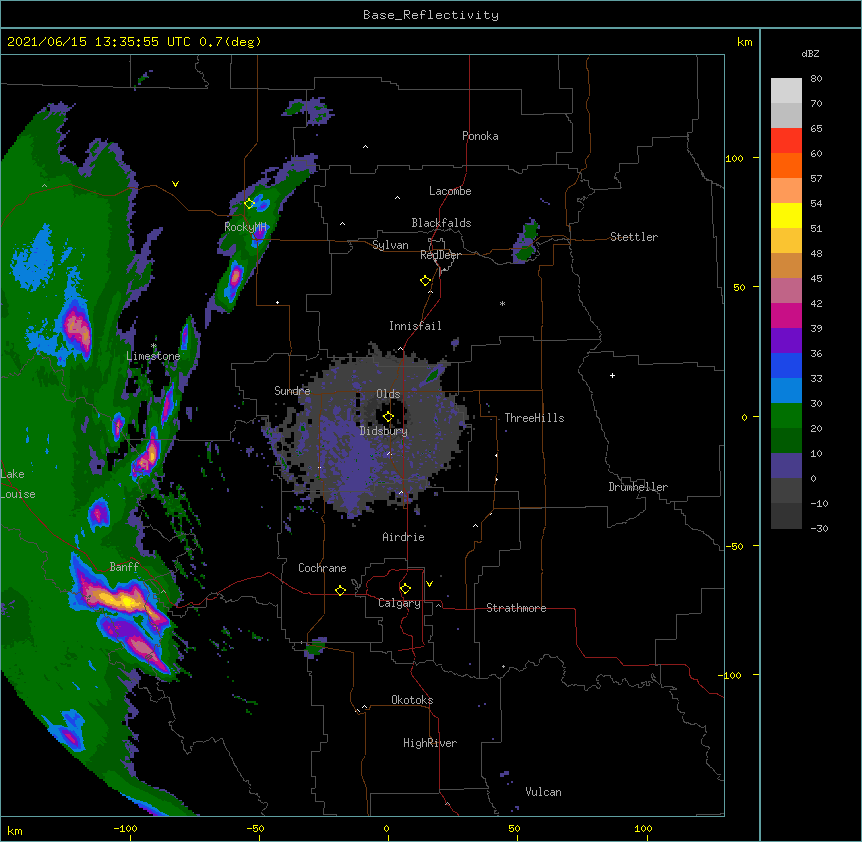Click the -100 tick label on the bottom axis
The height and width of the screenshot is (842, 862).
pos(125,828)
